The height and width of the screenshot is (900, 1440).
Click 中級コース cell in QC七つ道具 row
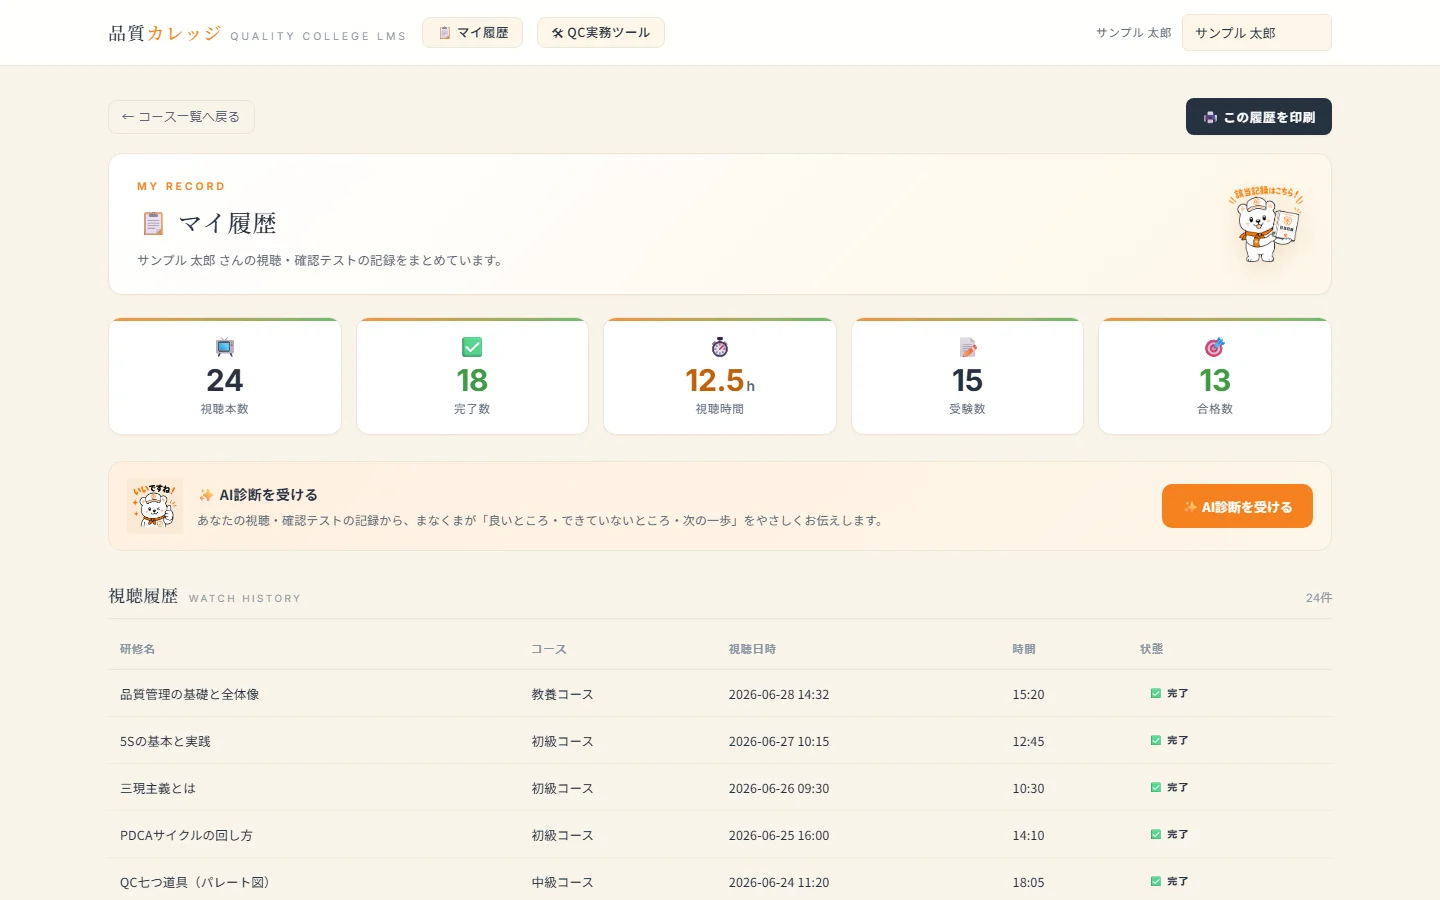tap(562, 882)
